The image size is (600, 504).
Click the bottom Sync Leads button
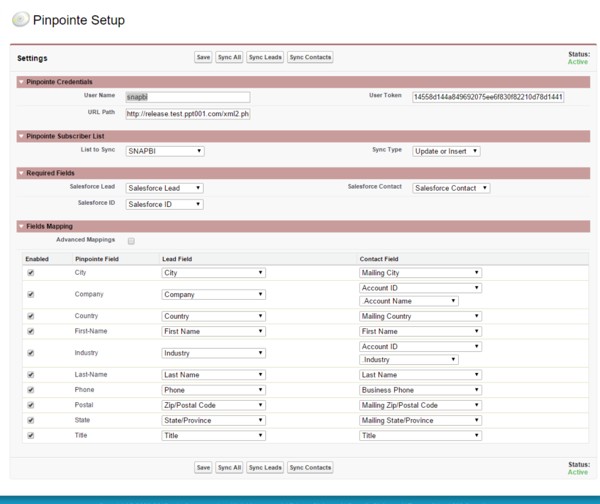point(265,467)
